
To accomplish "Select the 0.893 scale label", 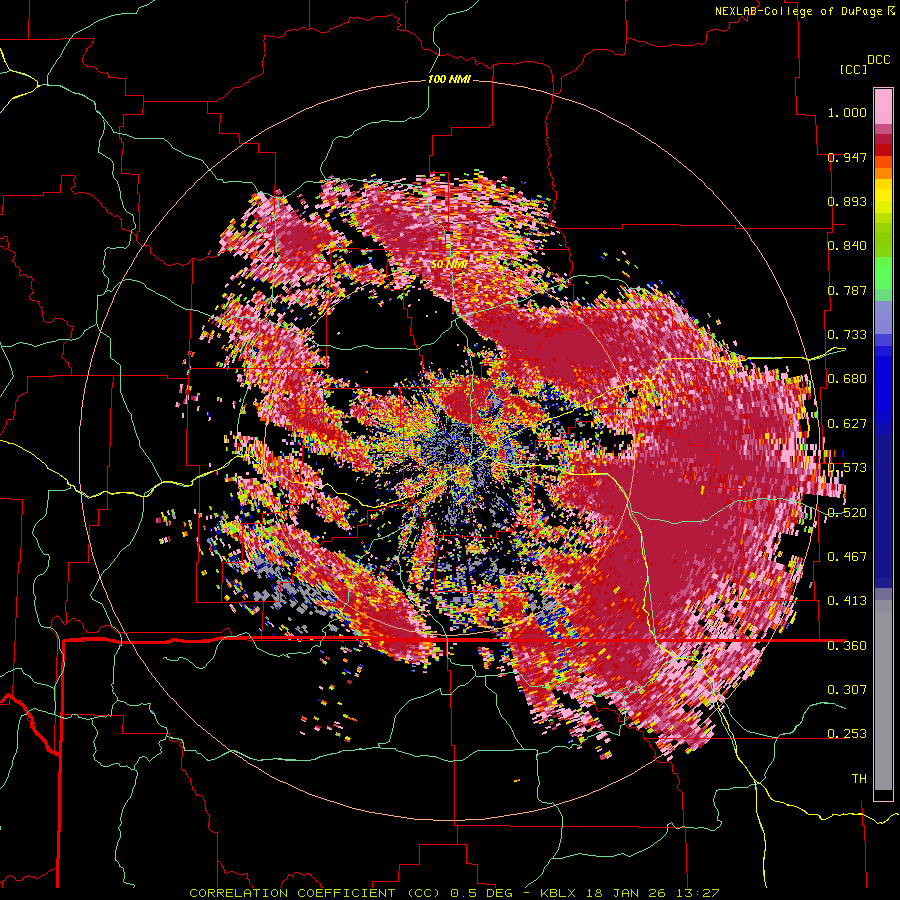I will pyautogui.click(x=847, y=201).
